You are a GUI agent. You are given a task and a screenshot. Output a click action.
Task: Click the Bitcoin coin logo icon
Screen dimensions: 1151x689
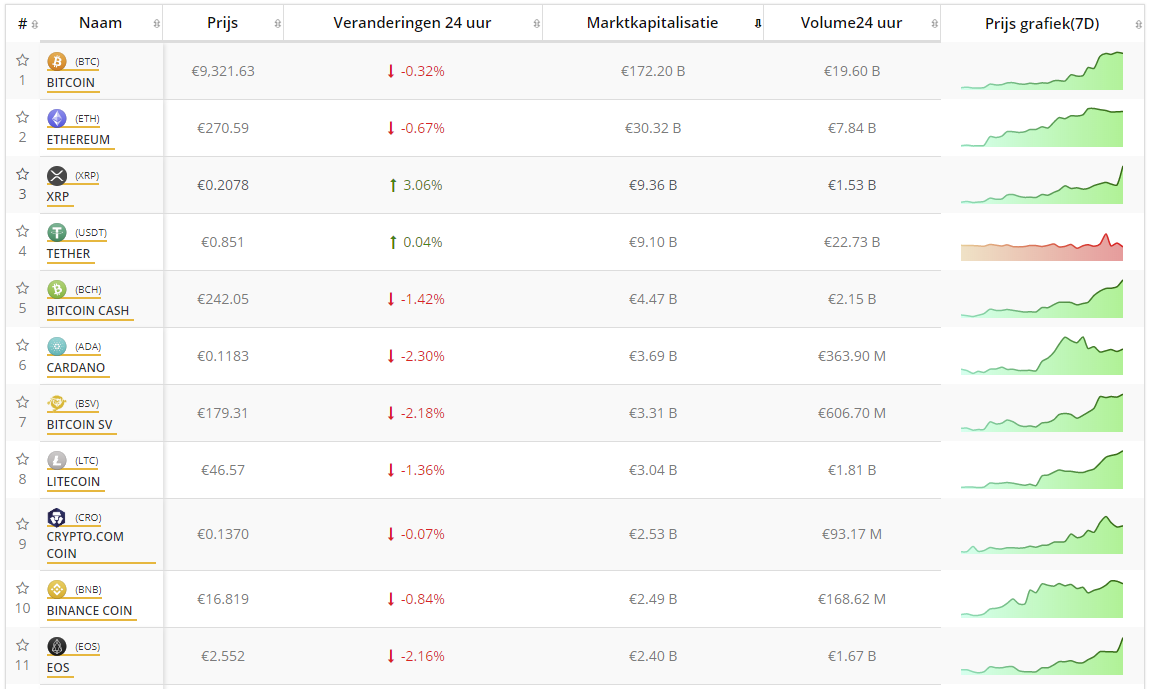(57, 62)
